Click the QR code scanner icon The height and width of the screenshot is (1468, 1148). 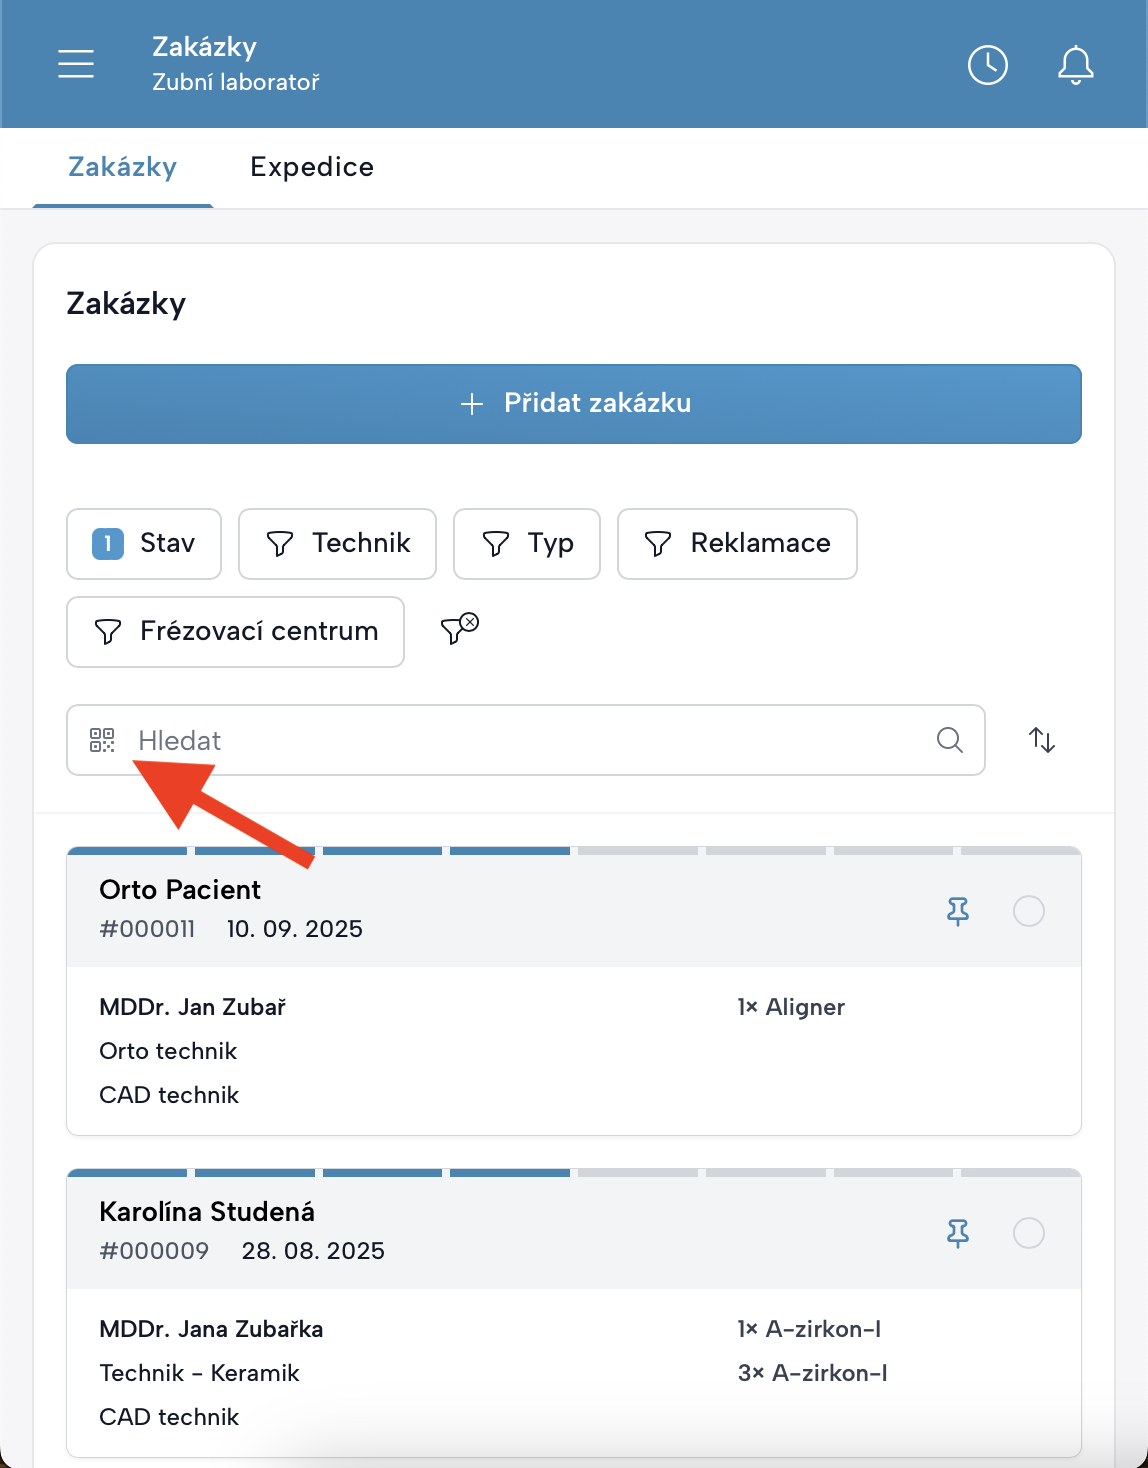[102, 740]
